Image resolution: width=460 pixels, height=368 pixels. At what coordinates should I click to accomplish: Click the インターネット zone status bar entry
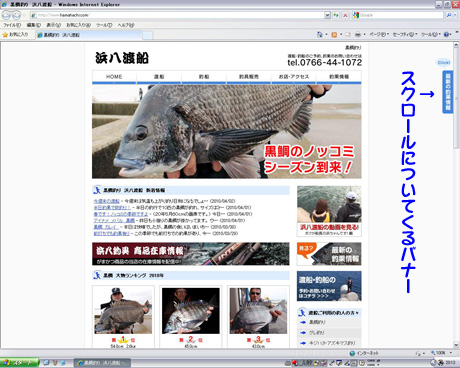[x=364, y=353]
